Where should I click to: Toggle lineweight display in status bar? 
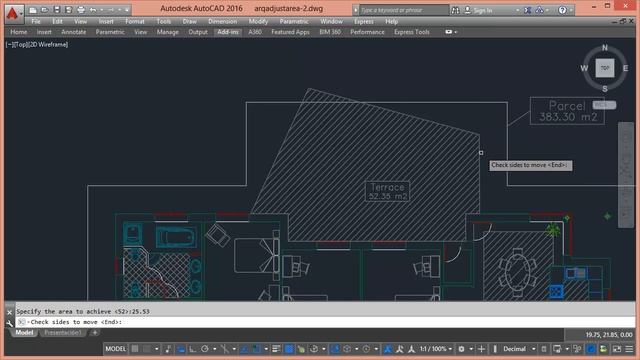click(x=276, y=349)
